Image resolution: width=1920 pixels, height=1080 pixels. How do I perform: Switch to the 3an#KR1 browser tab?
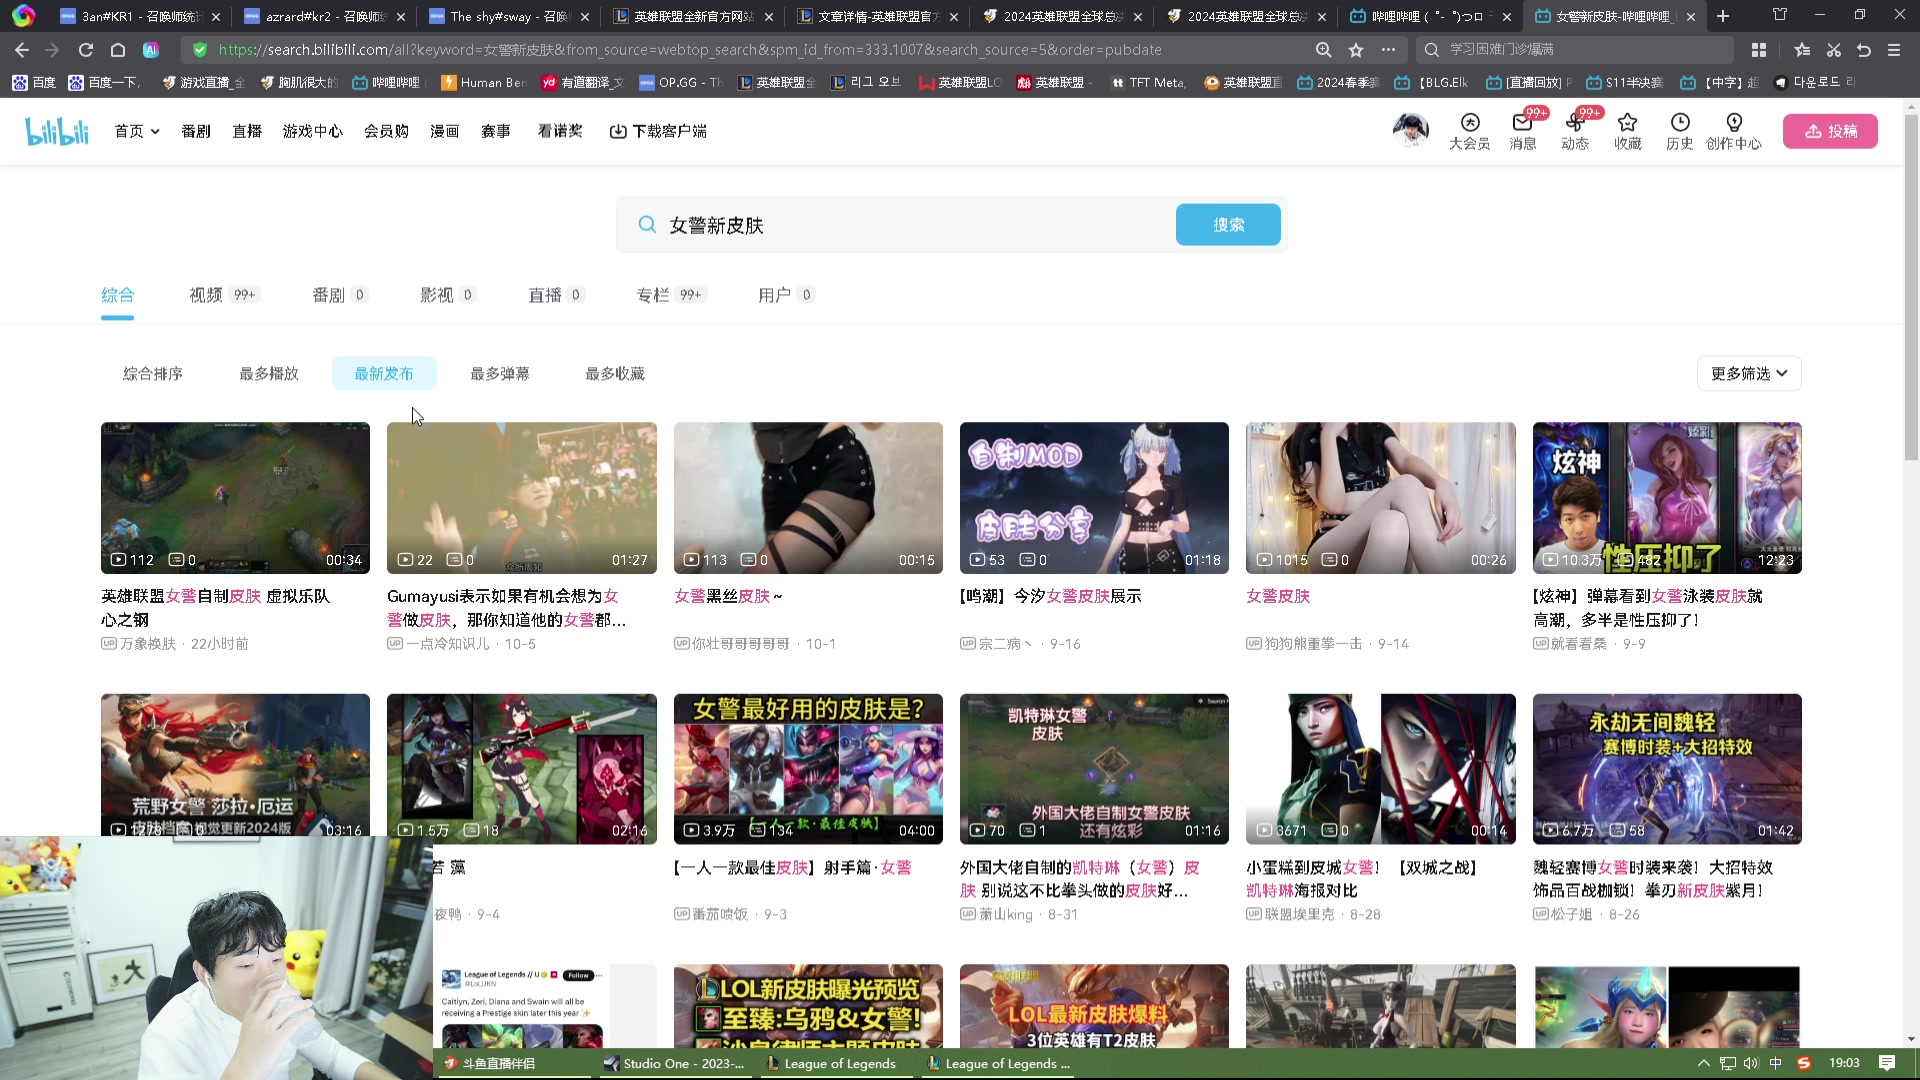[140, 16]
